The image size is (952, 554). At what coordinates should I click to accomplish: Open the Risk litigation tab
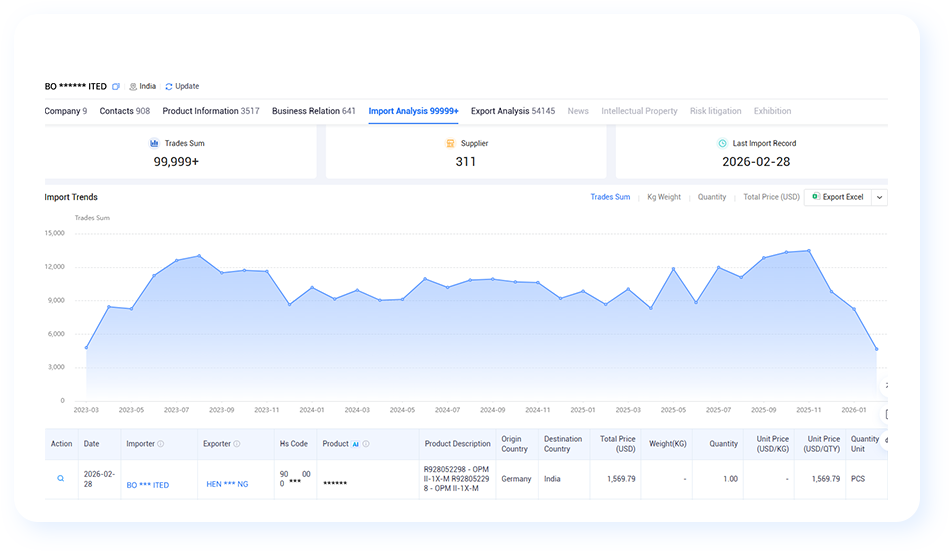pos(715,111)
